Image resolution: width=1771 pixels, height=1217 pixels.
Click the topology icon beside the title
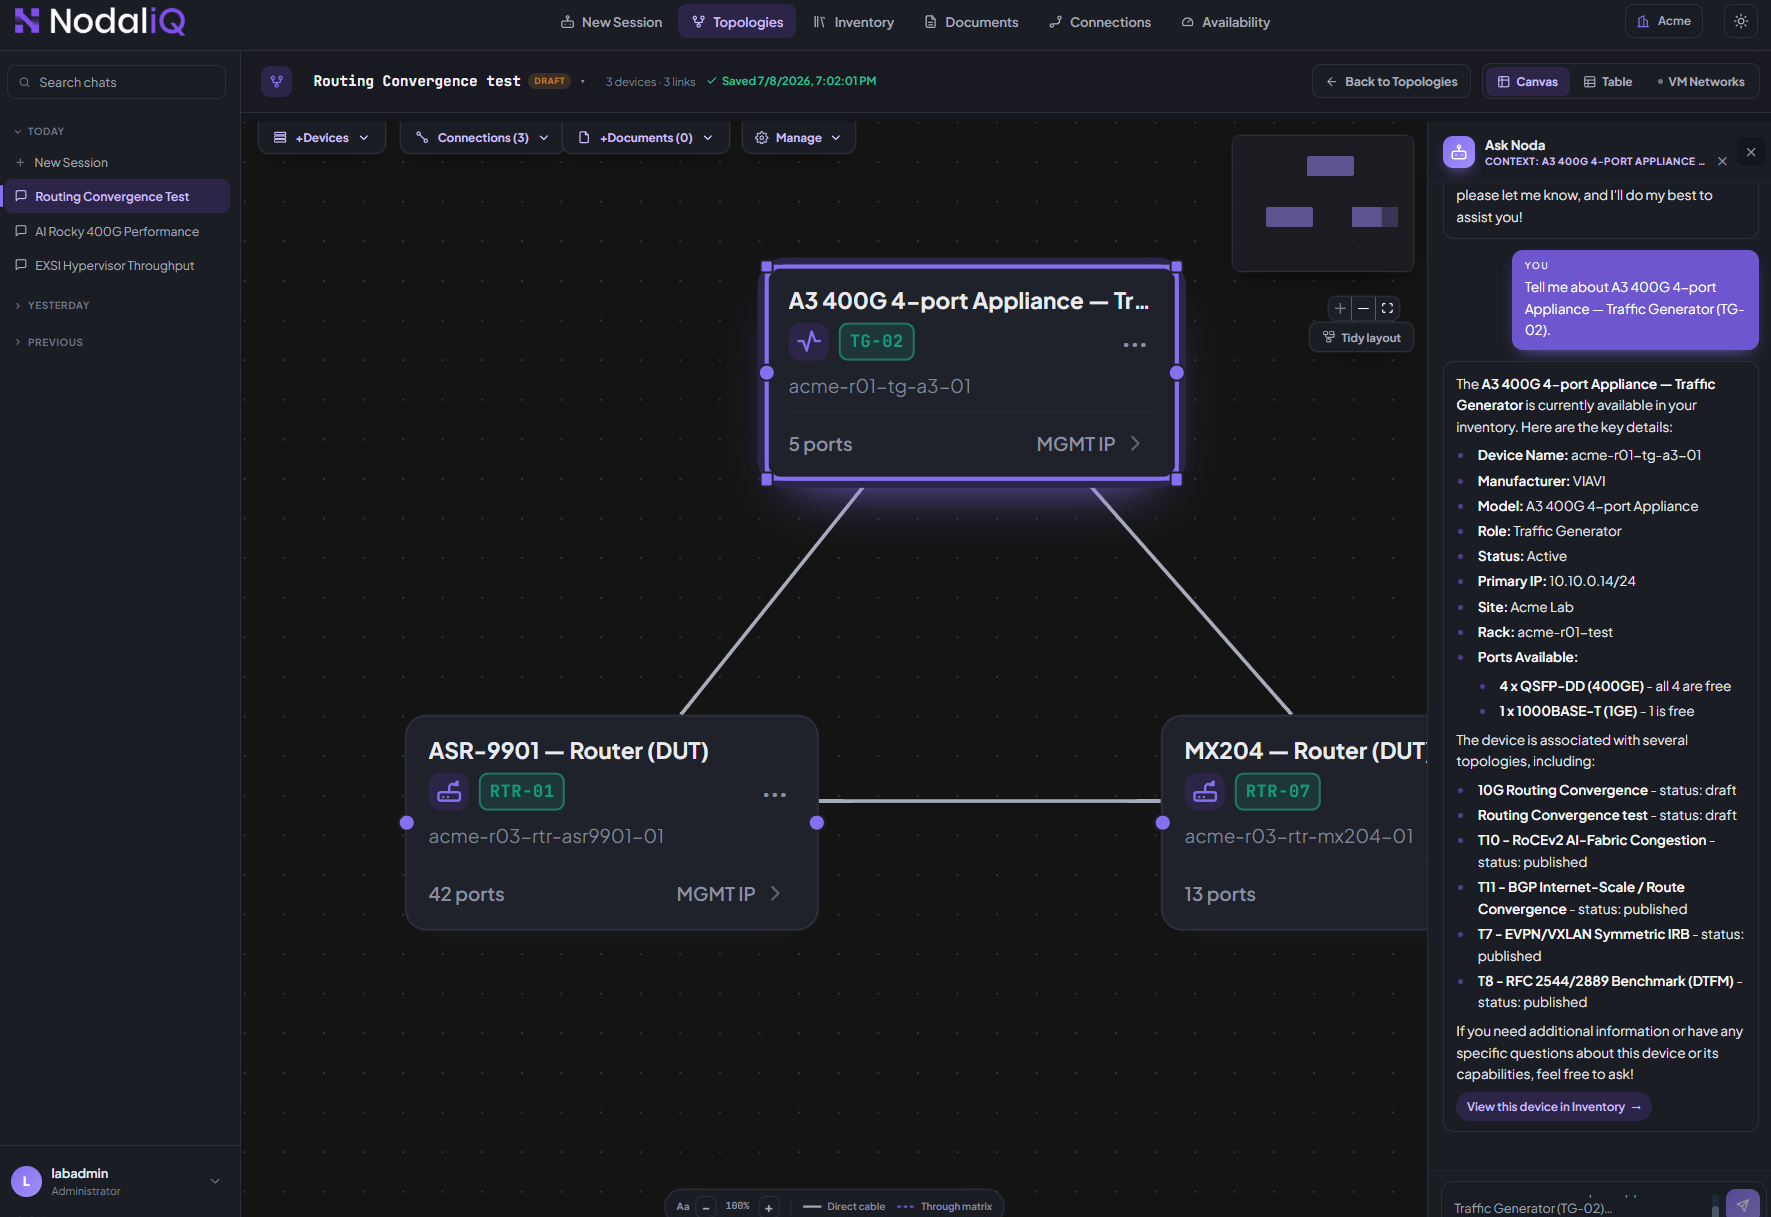pyautogui.click(x=277, y=81)
